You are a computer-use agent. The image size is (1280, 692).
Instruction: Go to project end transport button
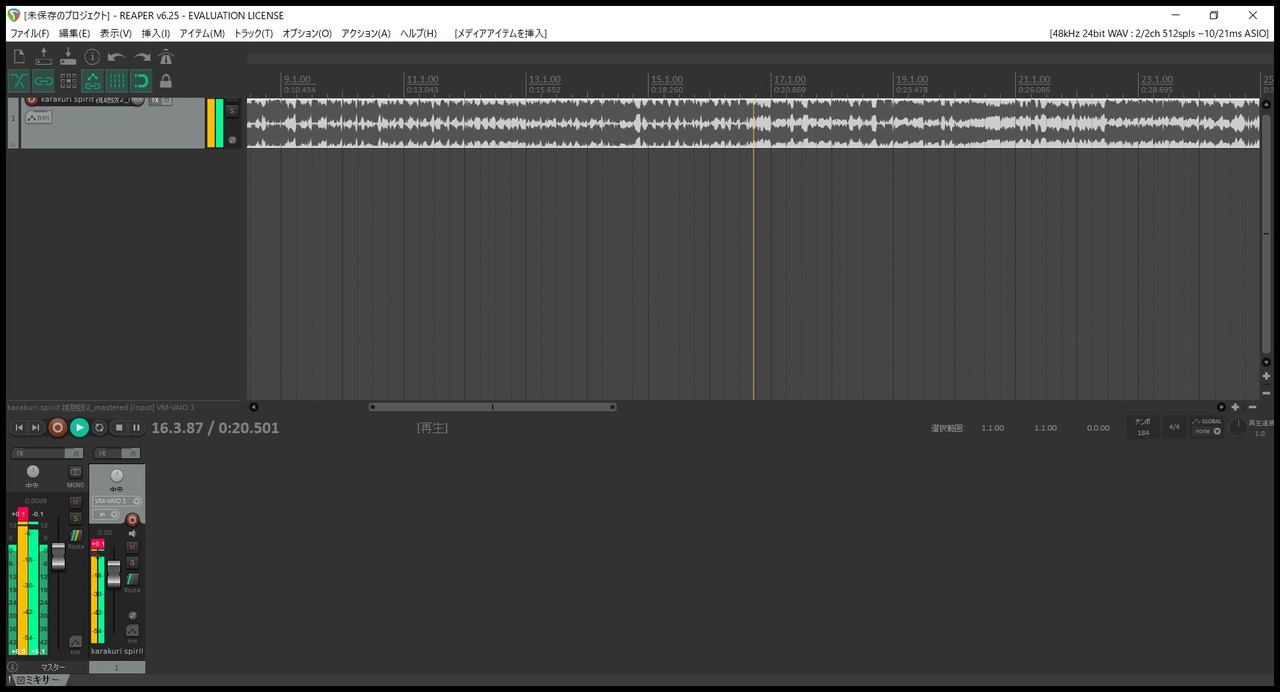36,428
